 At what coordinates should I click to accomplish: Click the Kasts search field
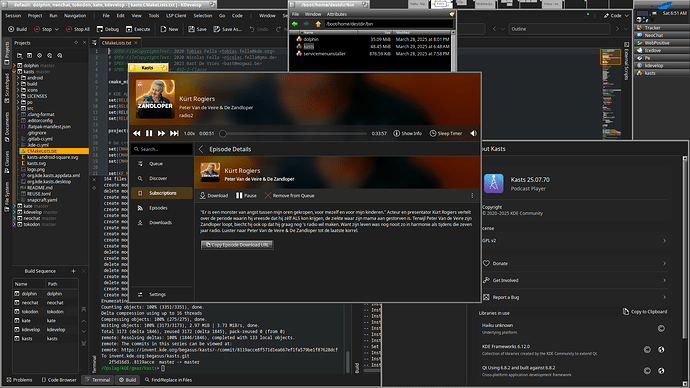pos(162,149)
